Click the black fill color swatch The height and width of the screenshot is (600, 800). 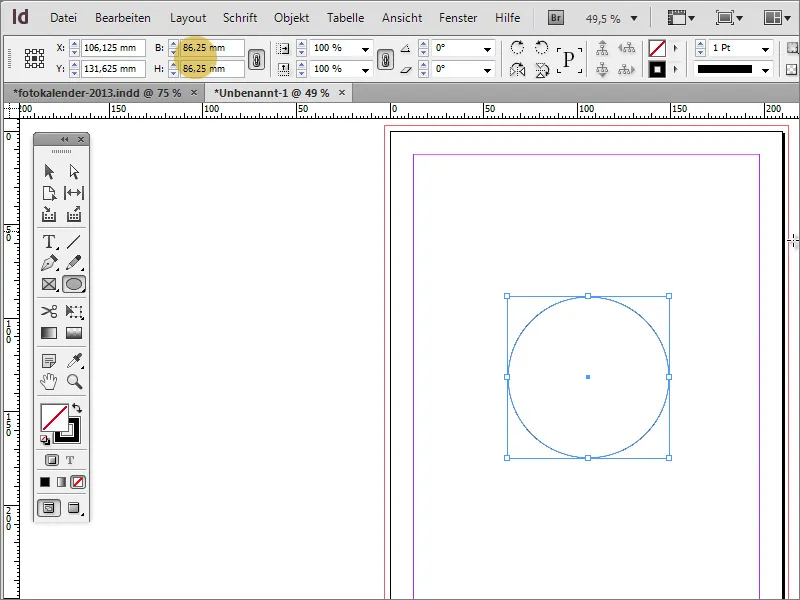point(44,481)
